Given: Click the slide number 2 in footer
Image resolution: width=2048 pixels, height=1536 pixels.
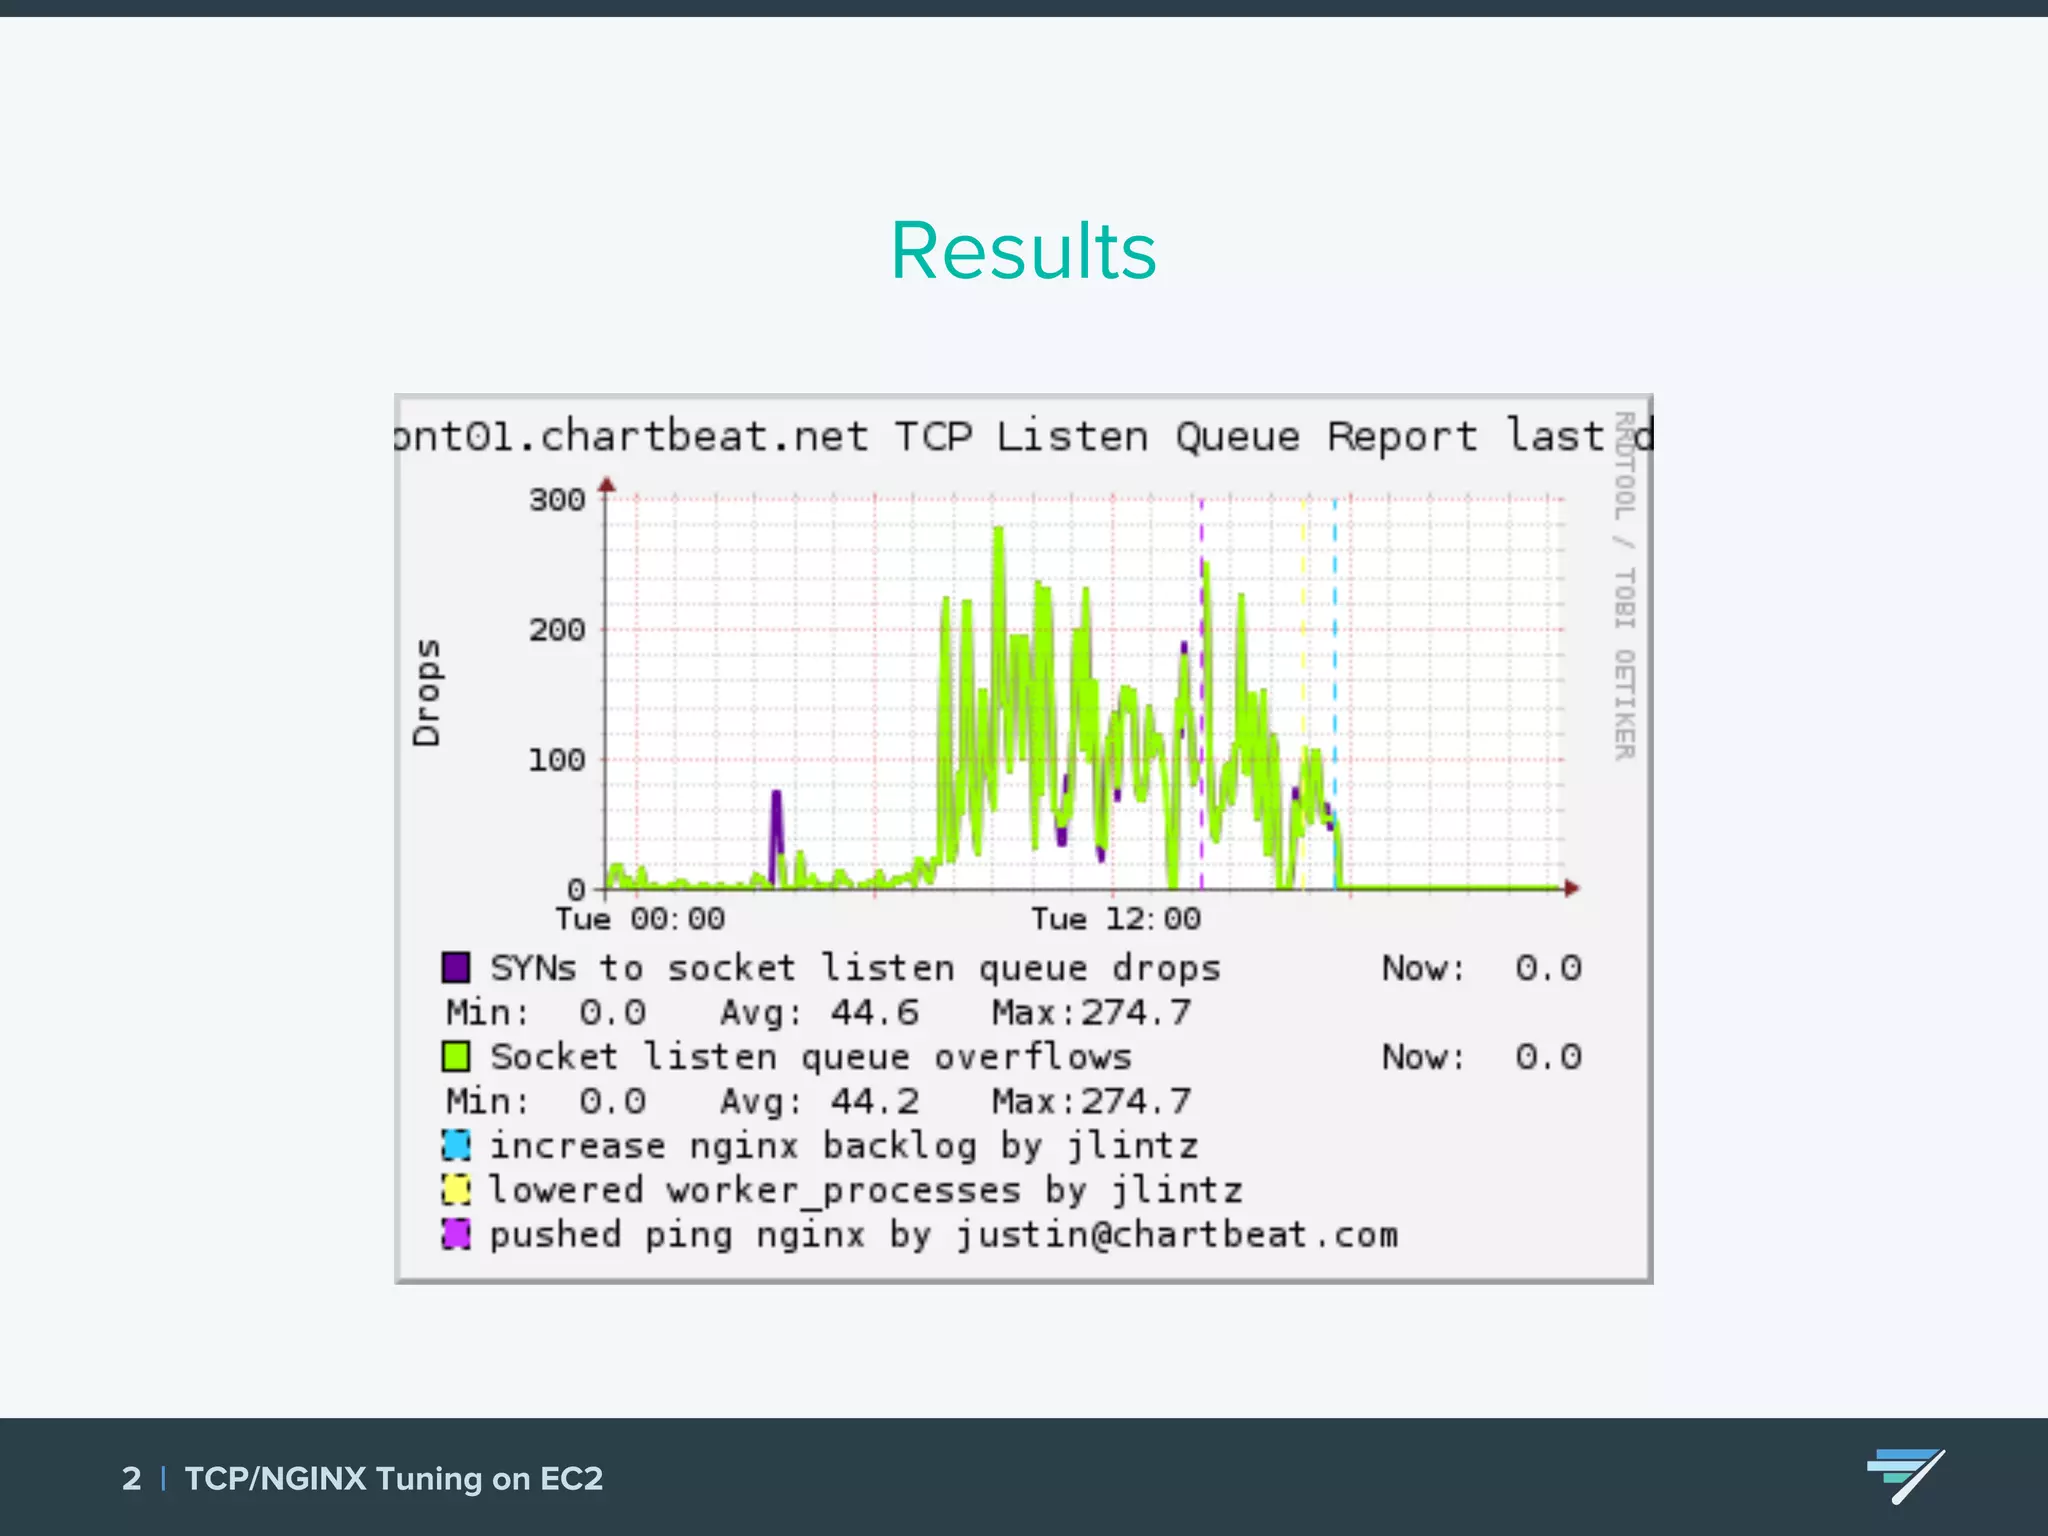Looking at the screenshot, I should tap(131, 1478).
